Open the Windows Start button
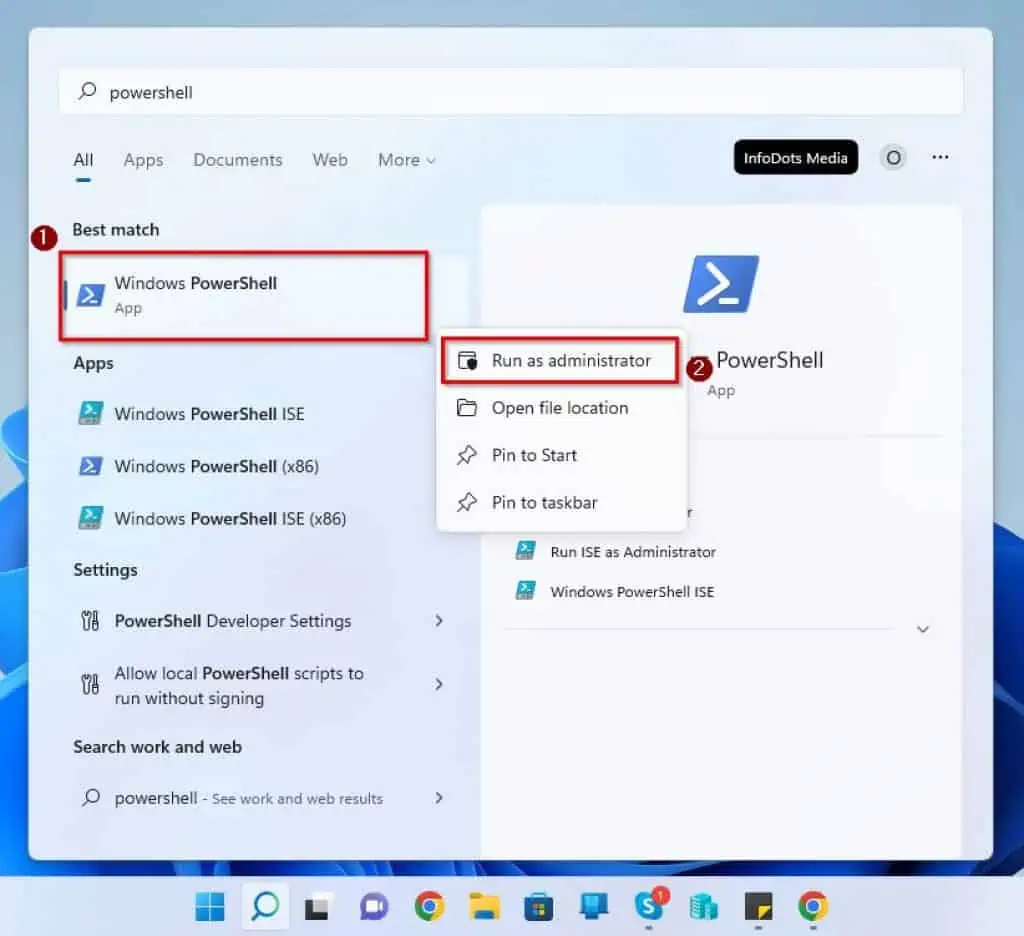1024x936 pixels. 210,907
